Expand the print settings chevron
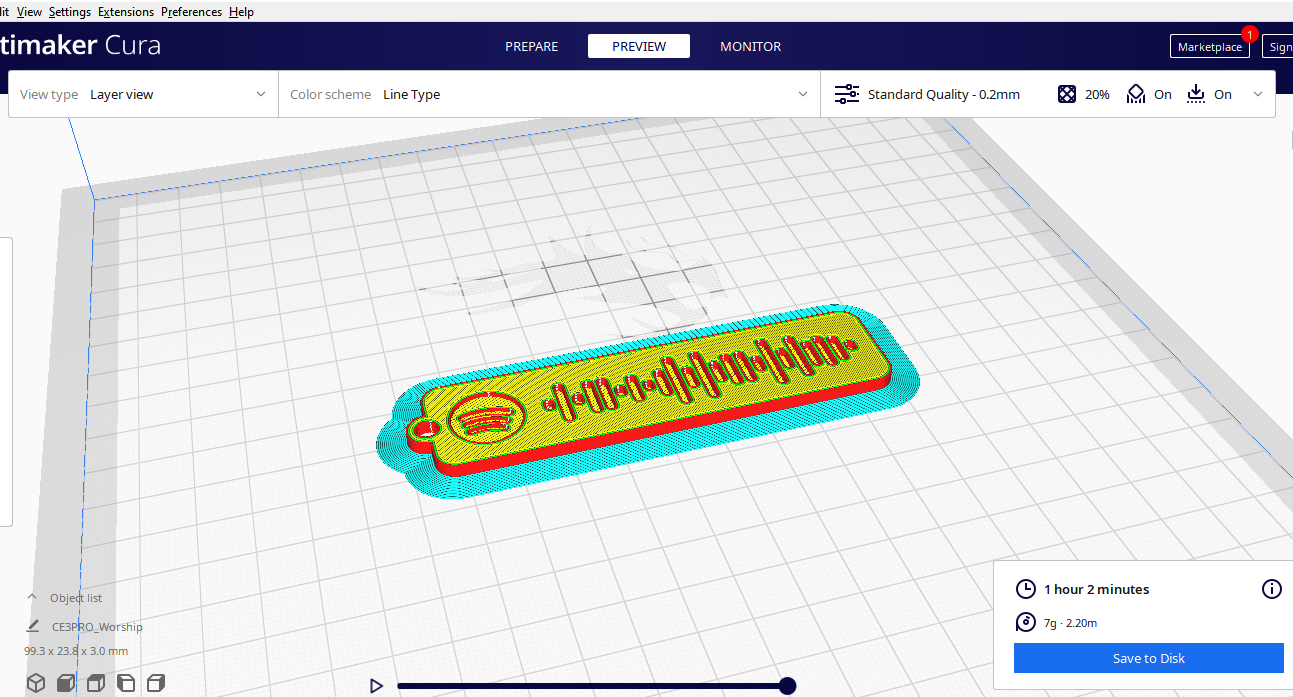The height and width of the screenshot is (697, 1293). 1258,93
